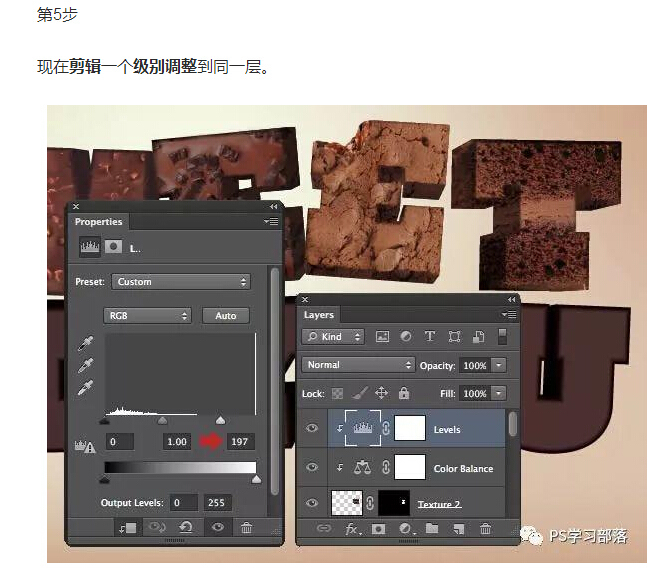The image size is (662, 575).
Task: Click the Layers panel scrollbar
Action: tap(513, 424)
